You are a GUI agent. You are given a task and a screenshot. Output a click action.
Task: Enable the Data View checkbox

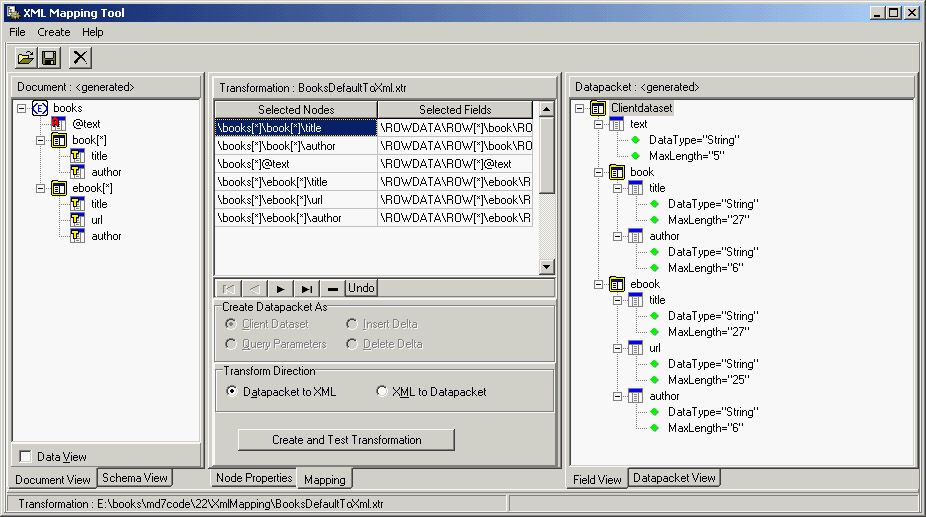(x=25, y=457)
